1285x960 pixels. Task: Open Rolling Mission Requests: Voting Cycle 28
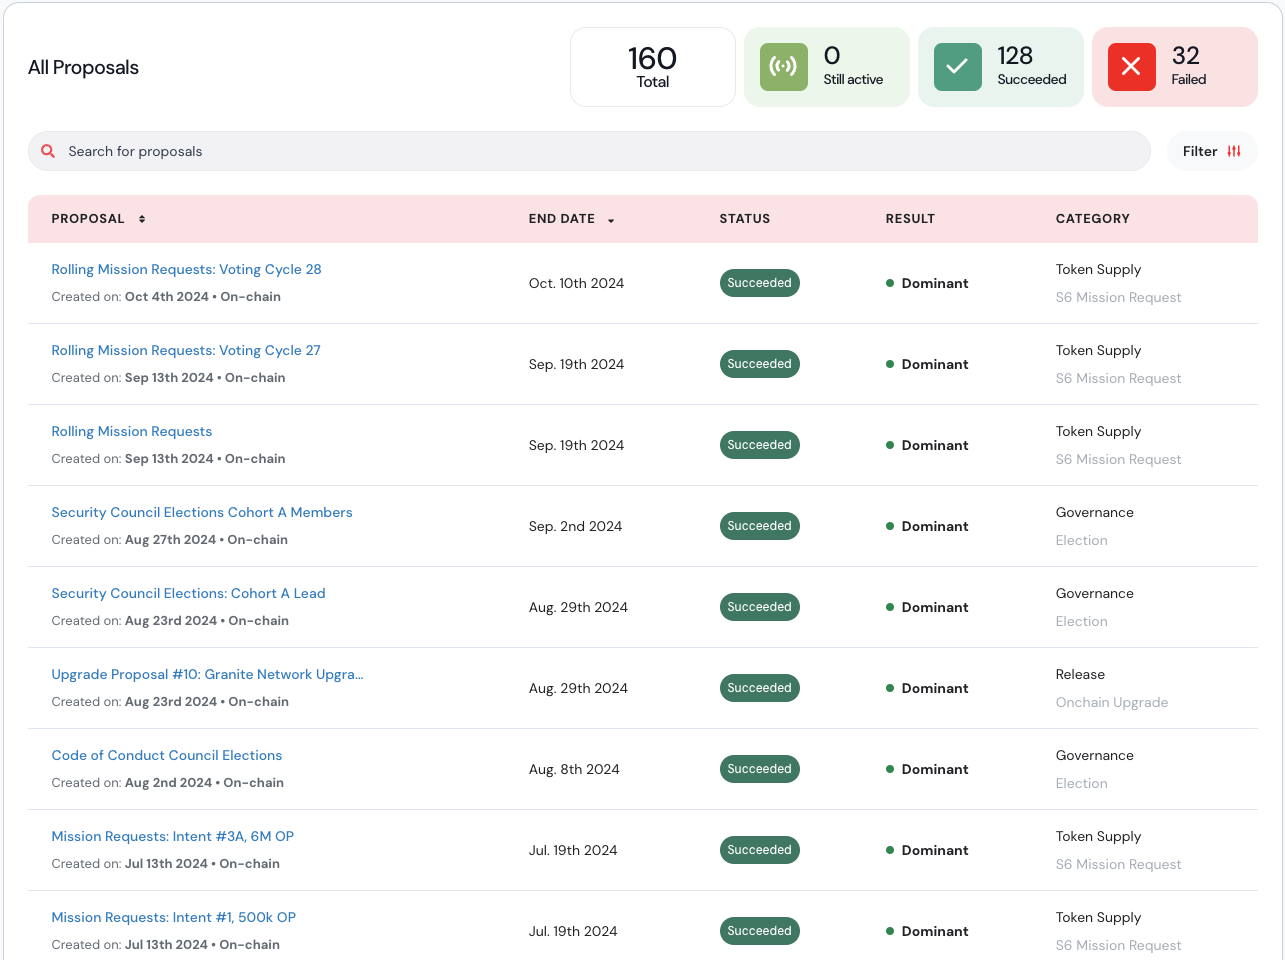coord(186,269)
